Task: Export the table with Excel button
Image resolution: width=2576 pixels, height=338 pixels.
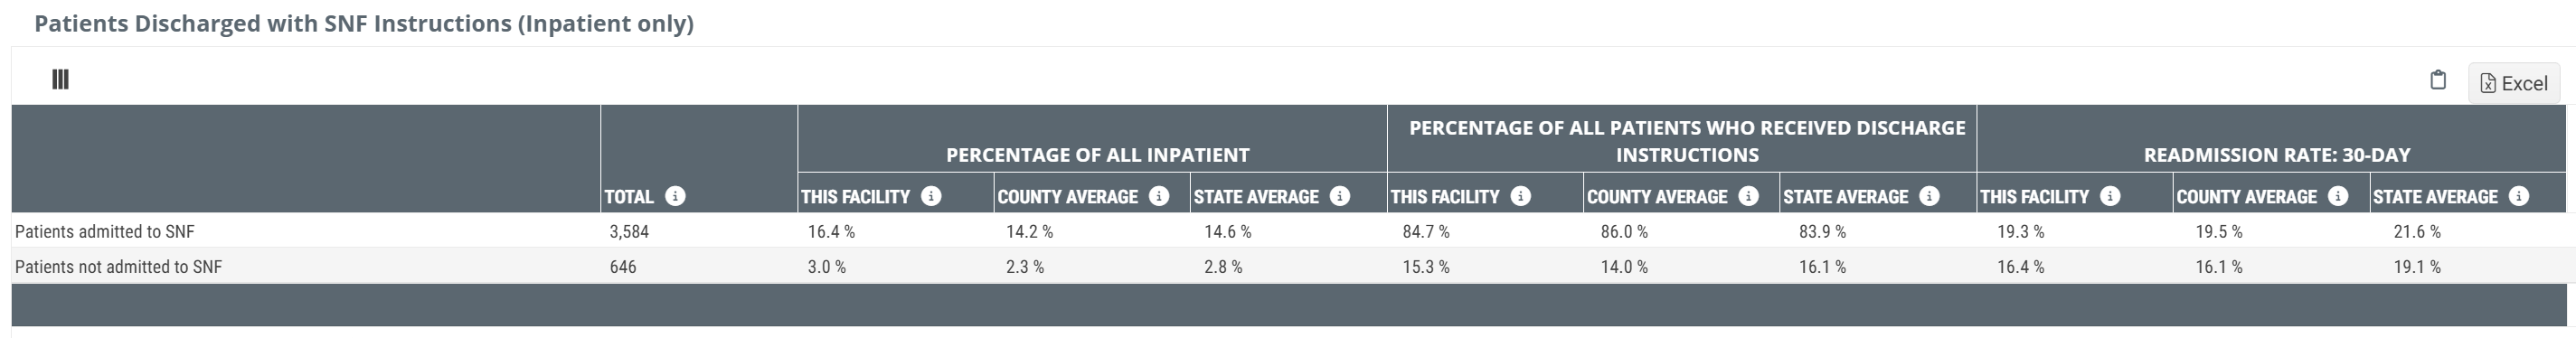Action: [2514, 83]
